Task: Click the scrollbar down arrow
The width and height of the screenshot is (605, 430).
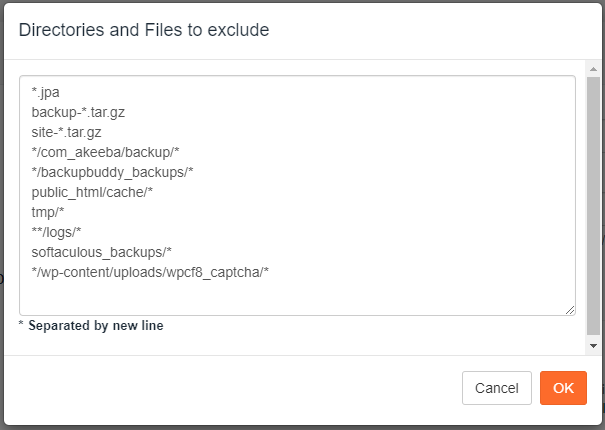Action: point(593,346)
